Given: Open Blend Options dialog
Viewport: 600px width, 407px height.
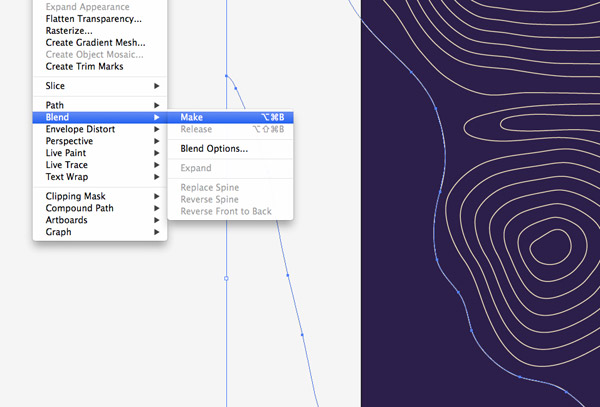Looking at the screenshot, I should pyautogui.click(x=214, y=148).
